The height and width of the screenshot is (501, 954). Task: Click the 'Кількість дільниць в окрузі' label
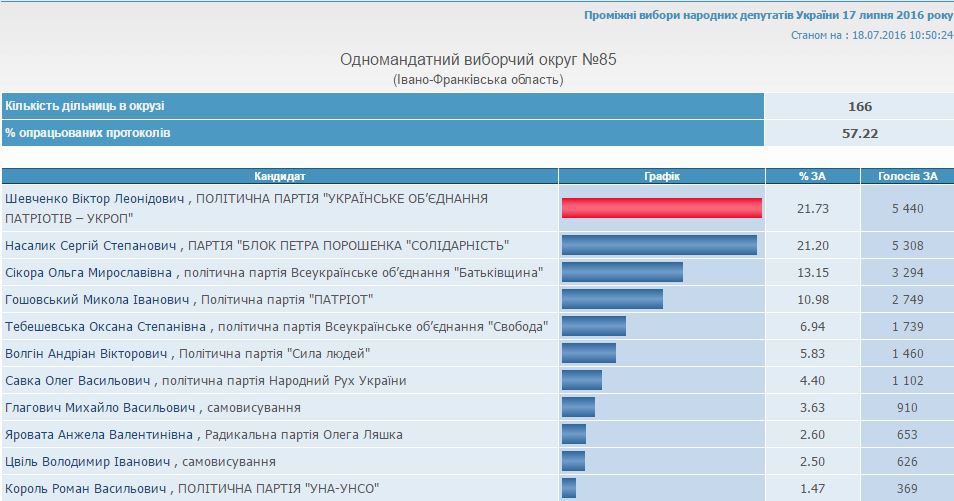point(85,106)
